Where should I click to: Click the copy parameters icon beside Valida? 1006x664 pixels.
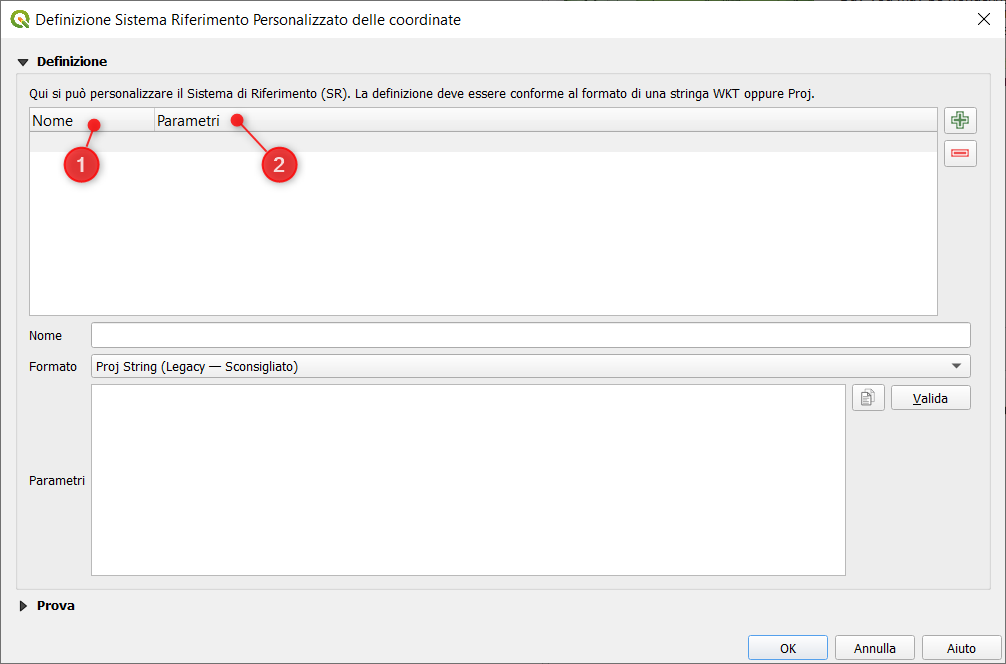(x=868, y=398)
